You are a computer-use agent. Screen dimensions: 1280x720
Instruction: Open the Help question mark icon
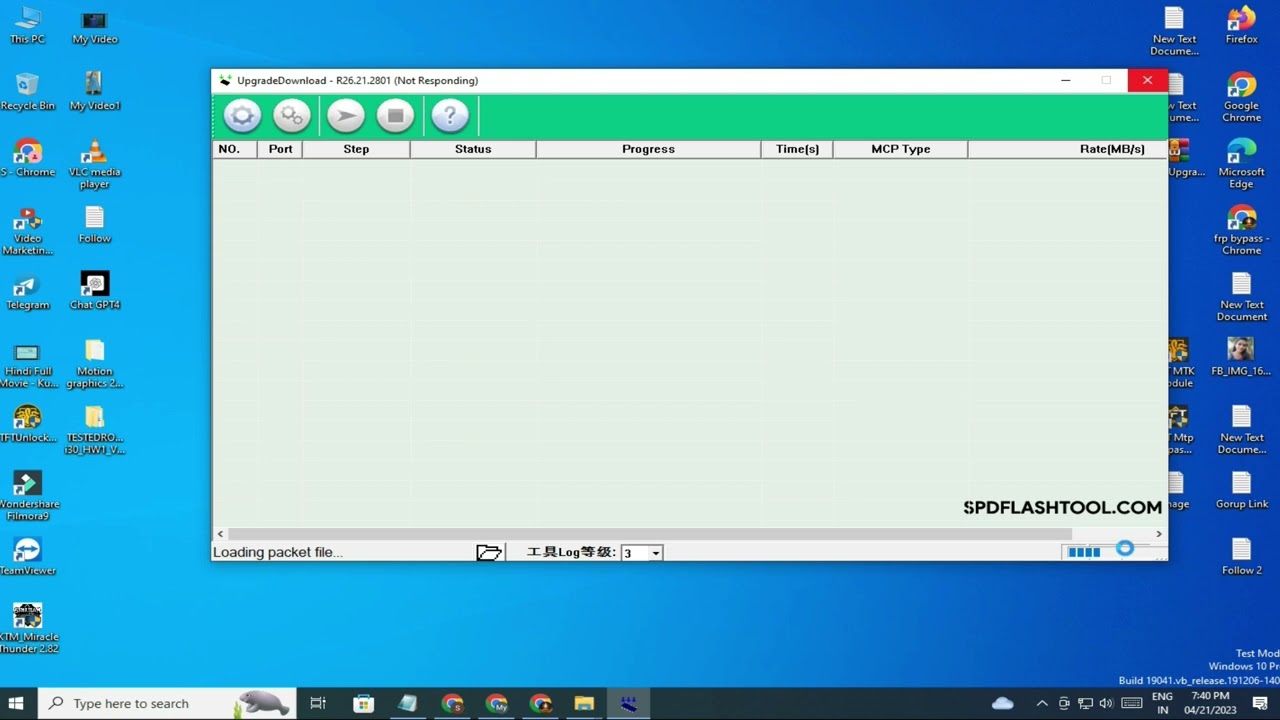click(450, 116)
